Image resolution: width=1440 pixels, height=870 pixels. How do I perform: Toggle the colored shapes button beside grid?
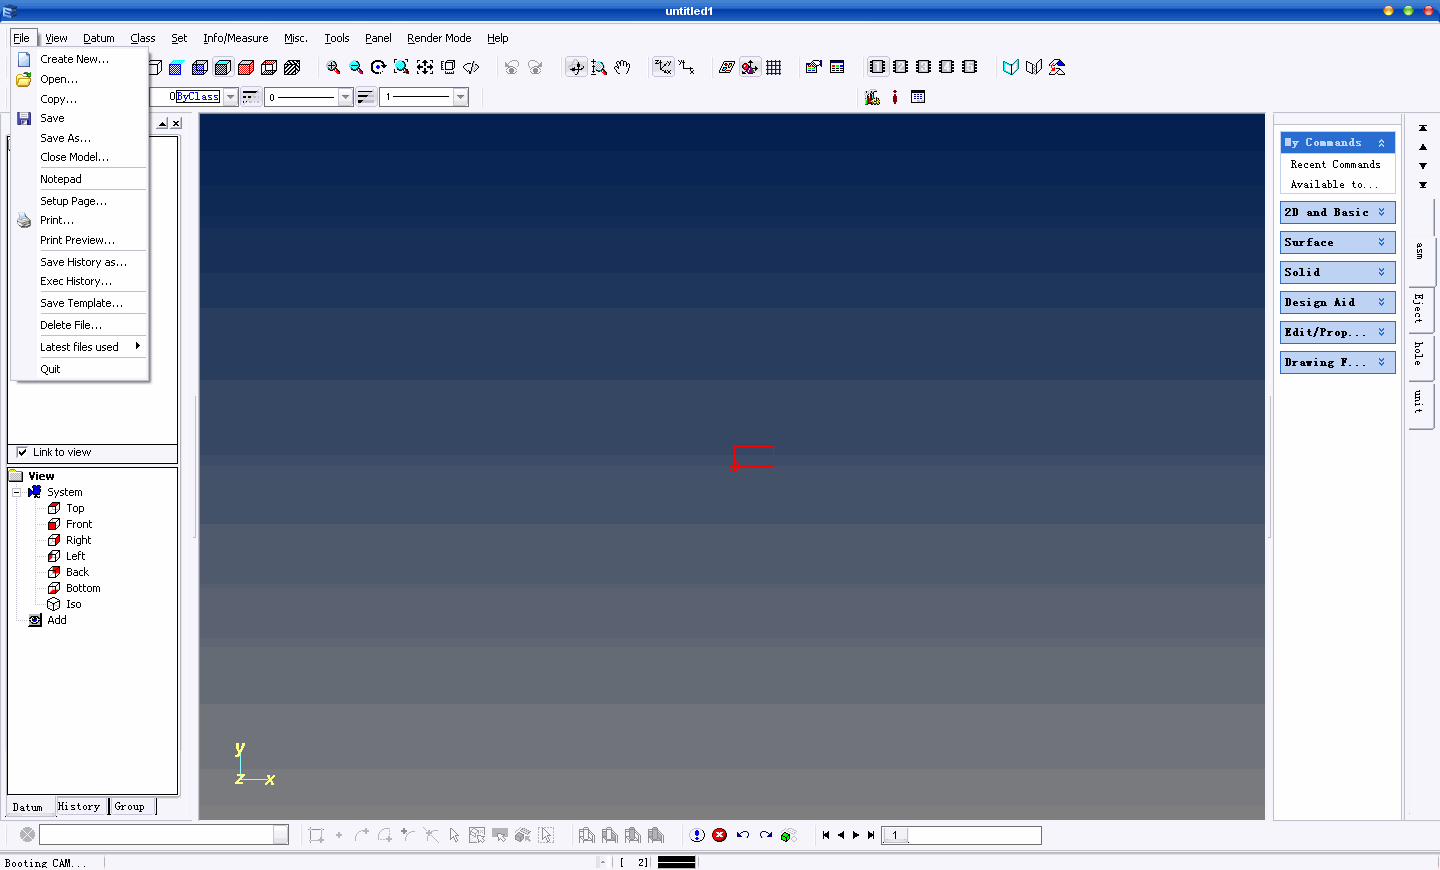[x=750, y=67]
